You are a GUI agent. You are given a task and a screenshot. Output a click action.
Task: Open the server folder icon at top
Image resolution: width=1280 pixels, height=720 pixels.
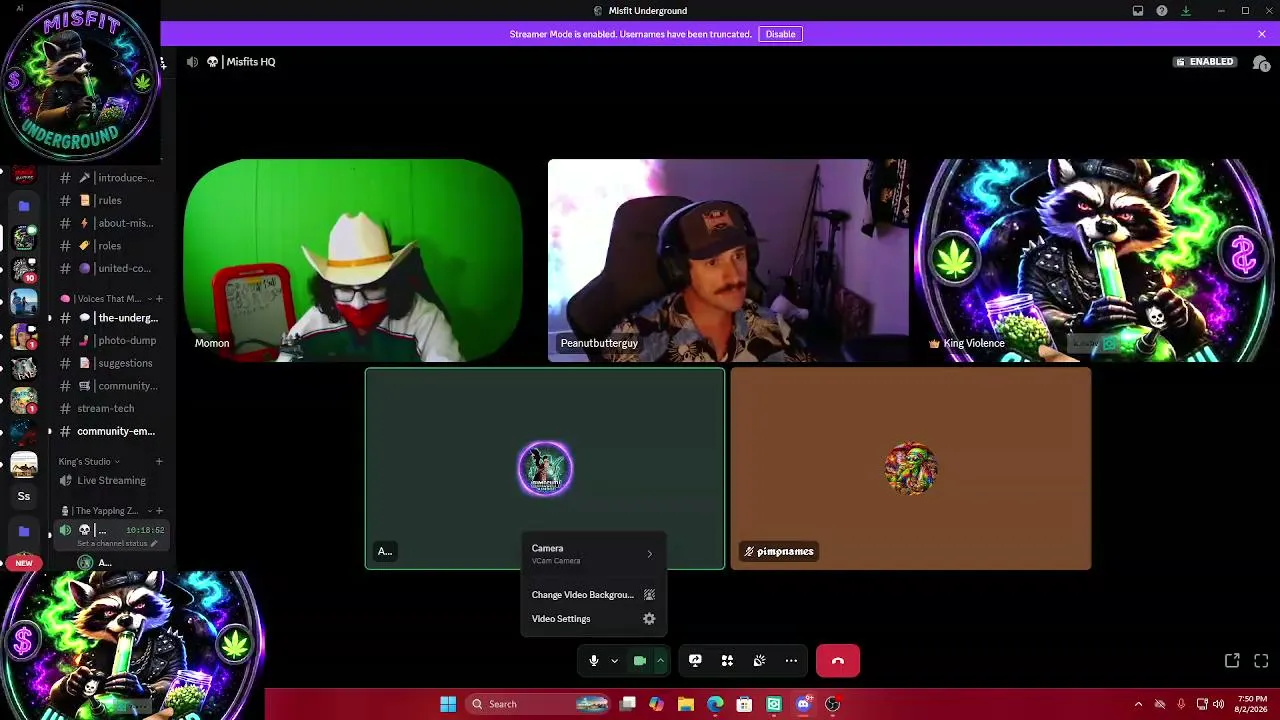coord(24,206)
